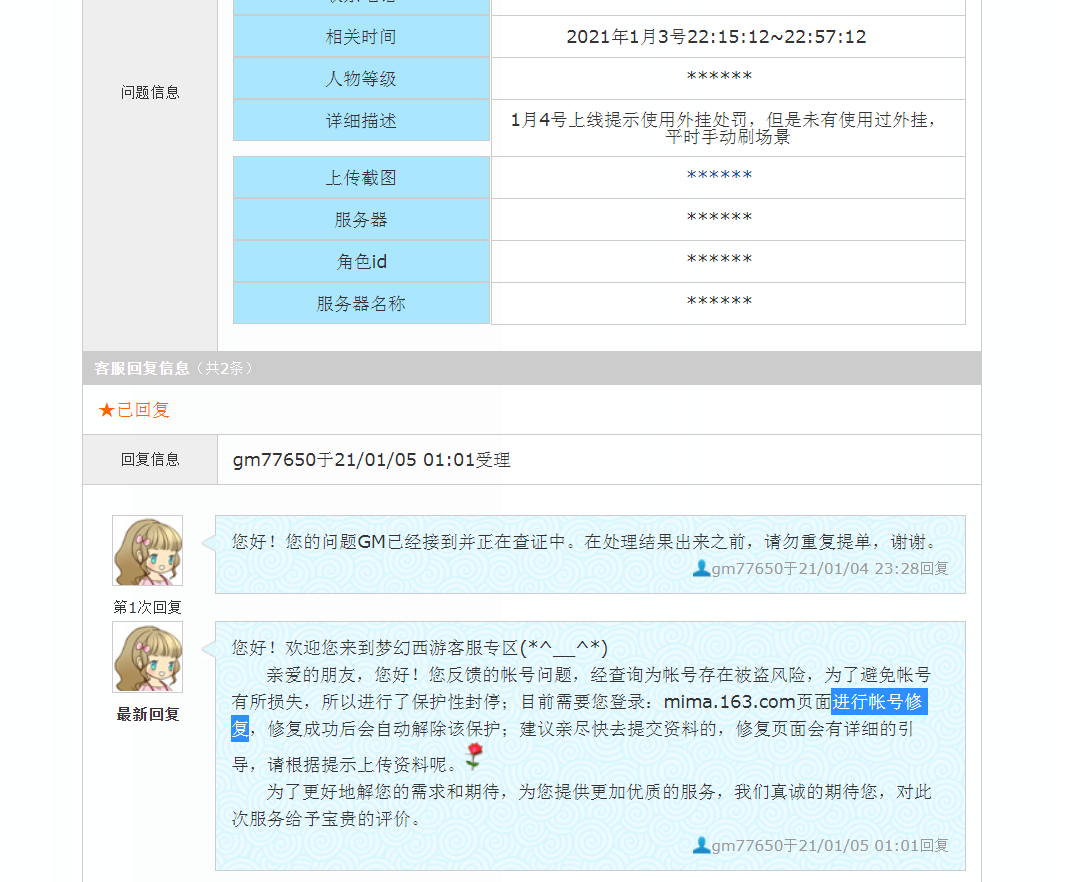Click the 回复信息 row label
This screenshot has height=882, width=1065.
point(150,460)
